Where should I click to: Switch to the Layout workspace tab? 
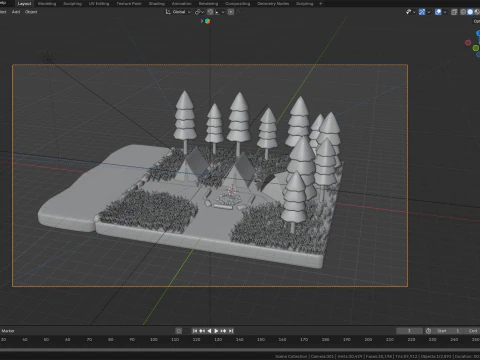coord(24,4)
